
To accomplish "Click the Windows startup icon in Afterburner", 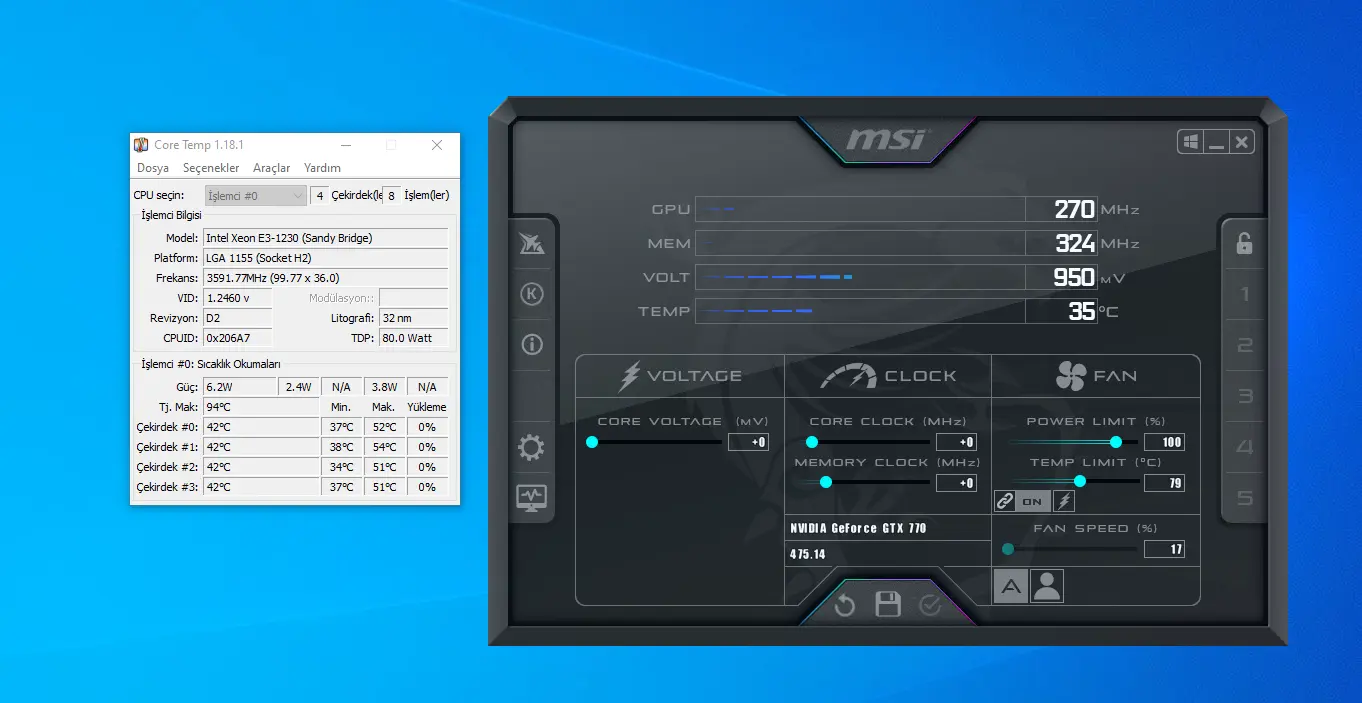I will [x=1191, y=142].
